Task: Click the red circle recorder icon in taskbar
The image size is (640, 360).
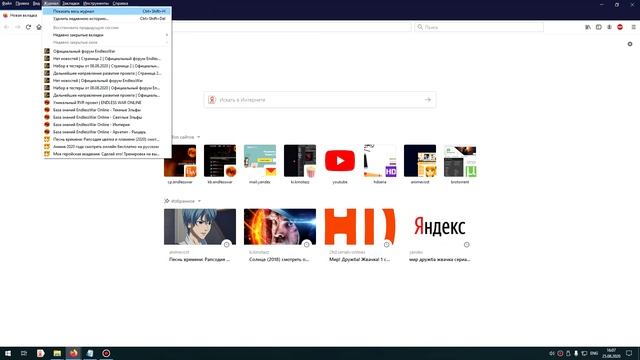Action: click(x=106, y=353)
